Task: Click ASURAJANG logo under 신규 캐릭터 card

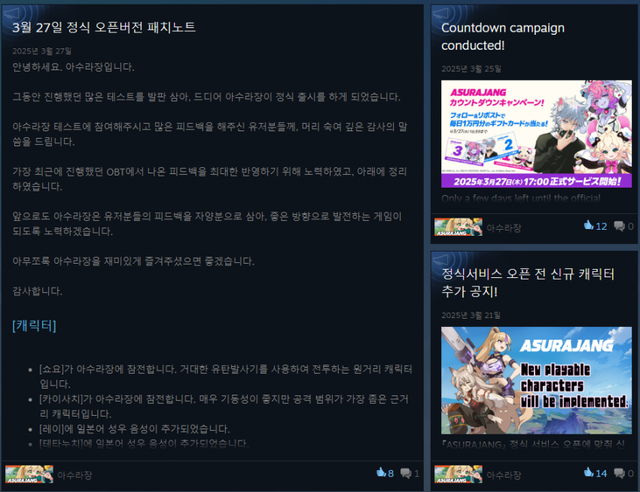Action: [x=458, y=473]
